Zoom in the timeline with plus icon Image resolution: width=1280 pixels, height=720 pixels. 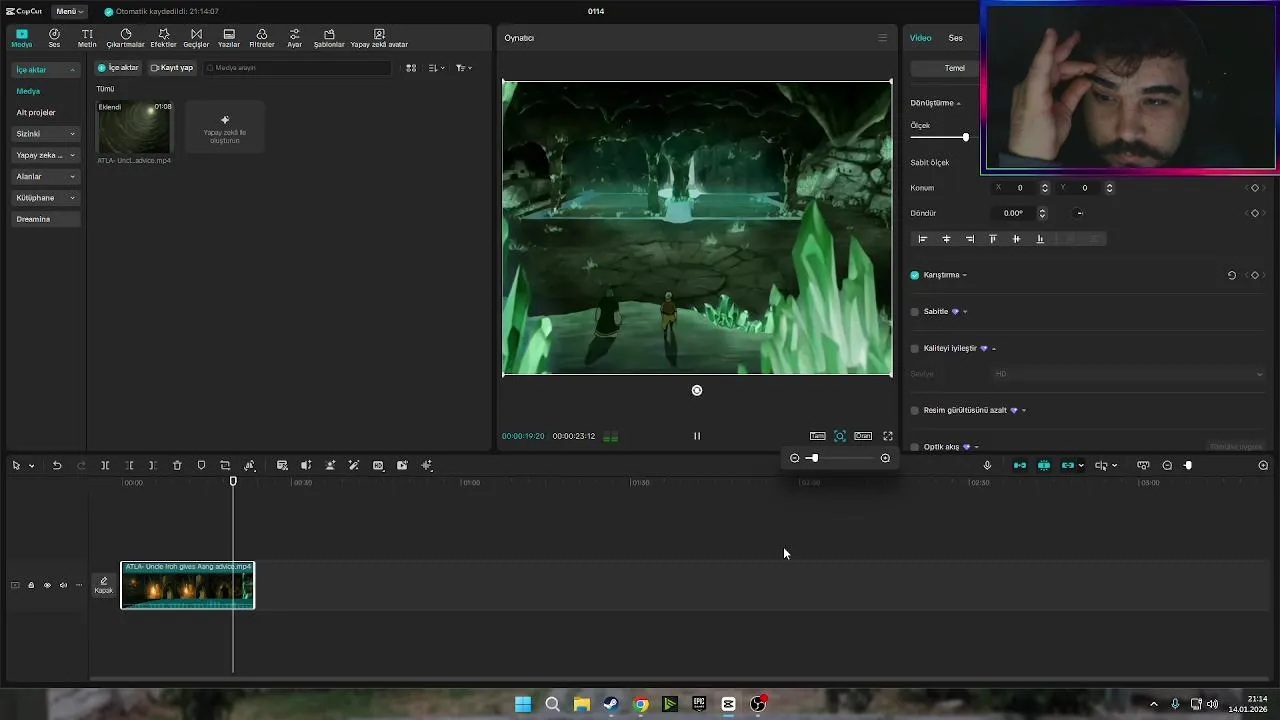coord(1263,465)
